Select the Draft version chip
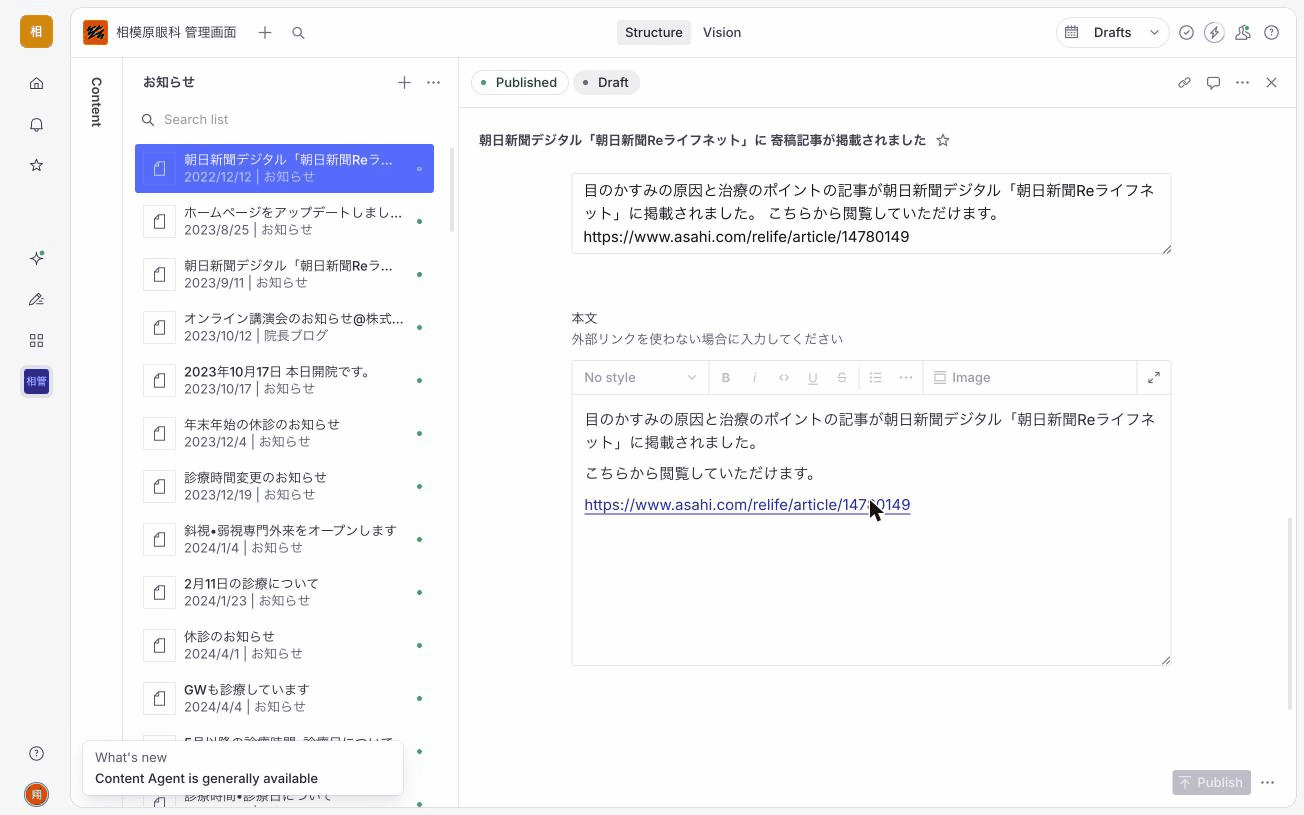 pos(607,82)
